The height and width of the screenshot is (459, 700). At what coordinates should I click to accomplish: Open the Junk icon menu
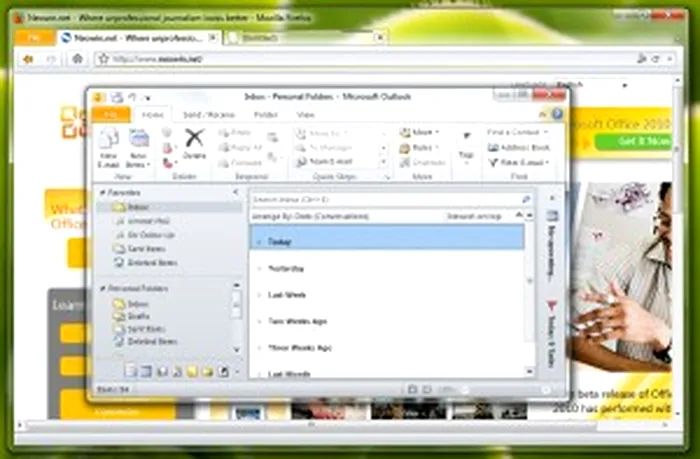point(168,163)
